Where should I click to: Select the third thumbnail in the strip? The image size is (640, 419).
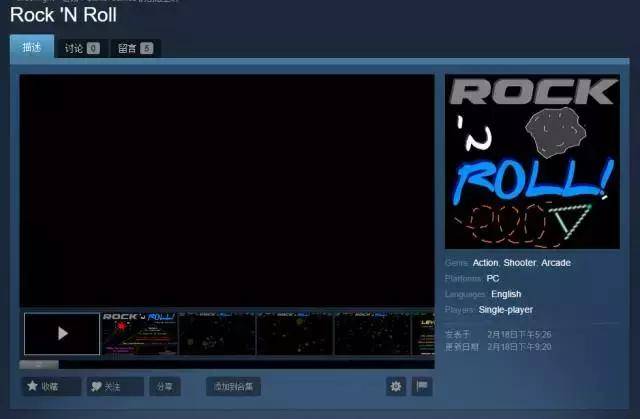(x=217, y=333)
